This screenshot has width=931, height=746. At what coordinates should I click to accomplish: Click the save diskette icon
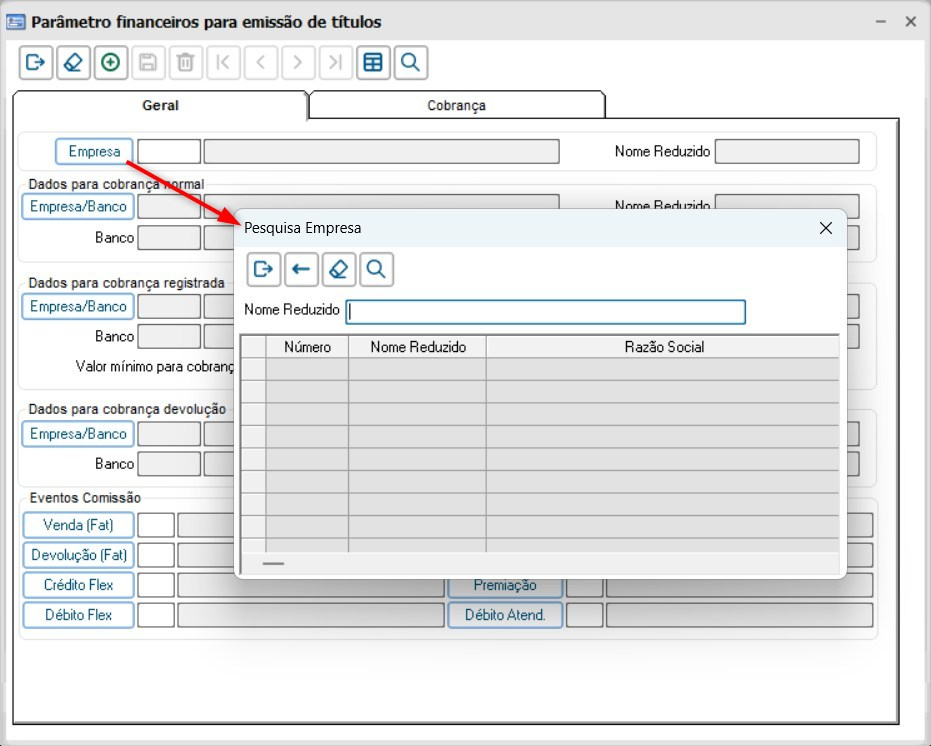tap(148, 62)
